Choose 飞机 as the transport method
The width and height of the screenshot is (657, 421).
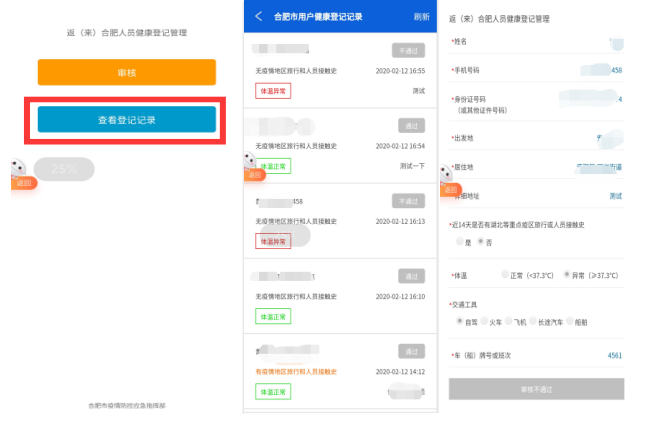pos(510,321)
